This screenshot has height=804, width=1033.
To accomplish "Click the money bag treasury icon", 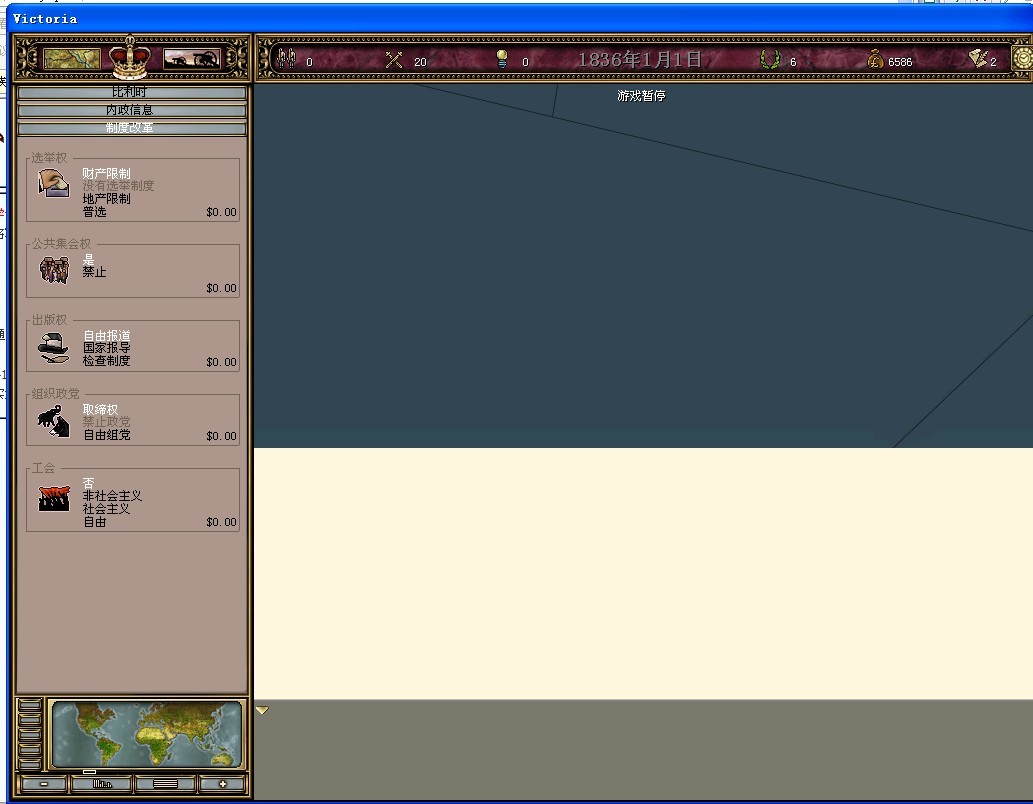I will (x=875, y=60).
